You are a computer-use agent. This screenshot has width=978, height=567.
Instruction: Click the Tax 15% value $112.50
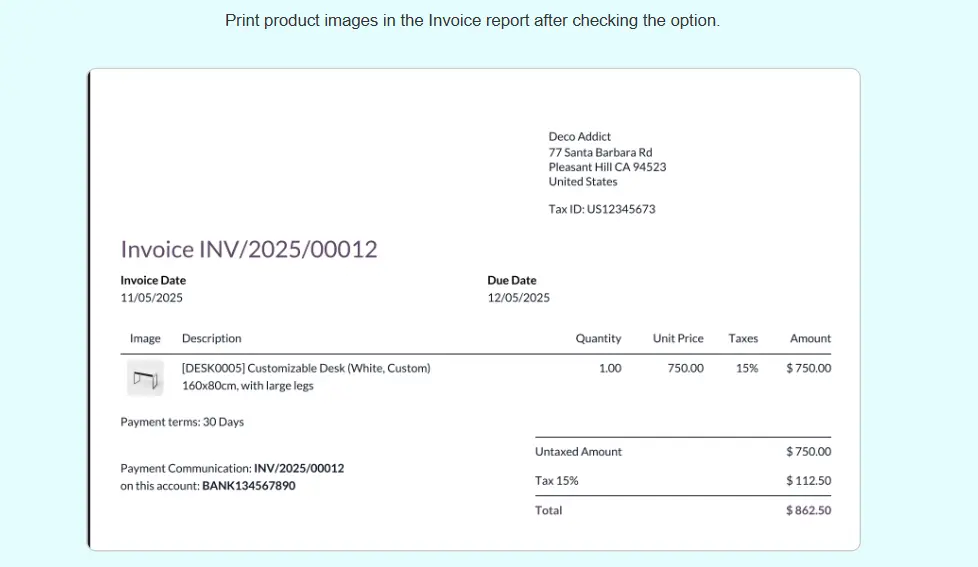808,481
